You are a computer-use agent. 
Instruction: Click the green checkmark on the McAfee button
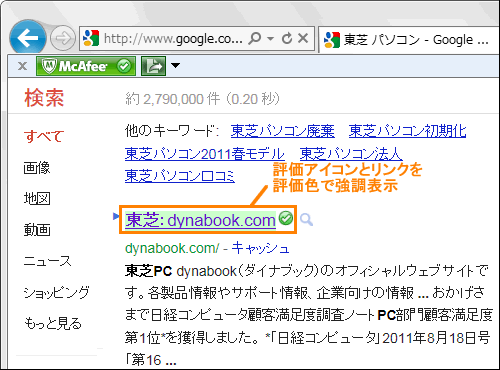click(x=124, y=66)
